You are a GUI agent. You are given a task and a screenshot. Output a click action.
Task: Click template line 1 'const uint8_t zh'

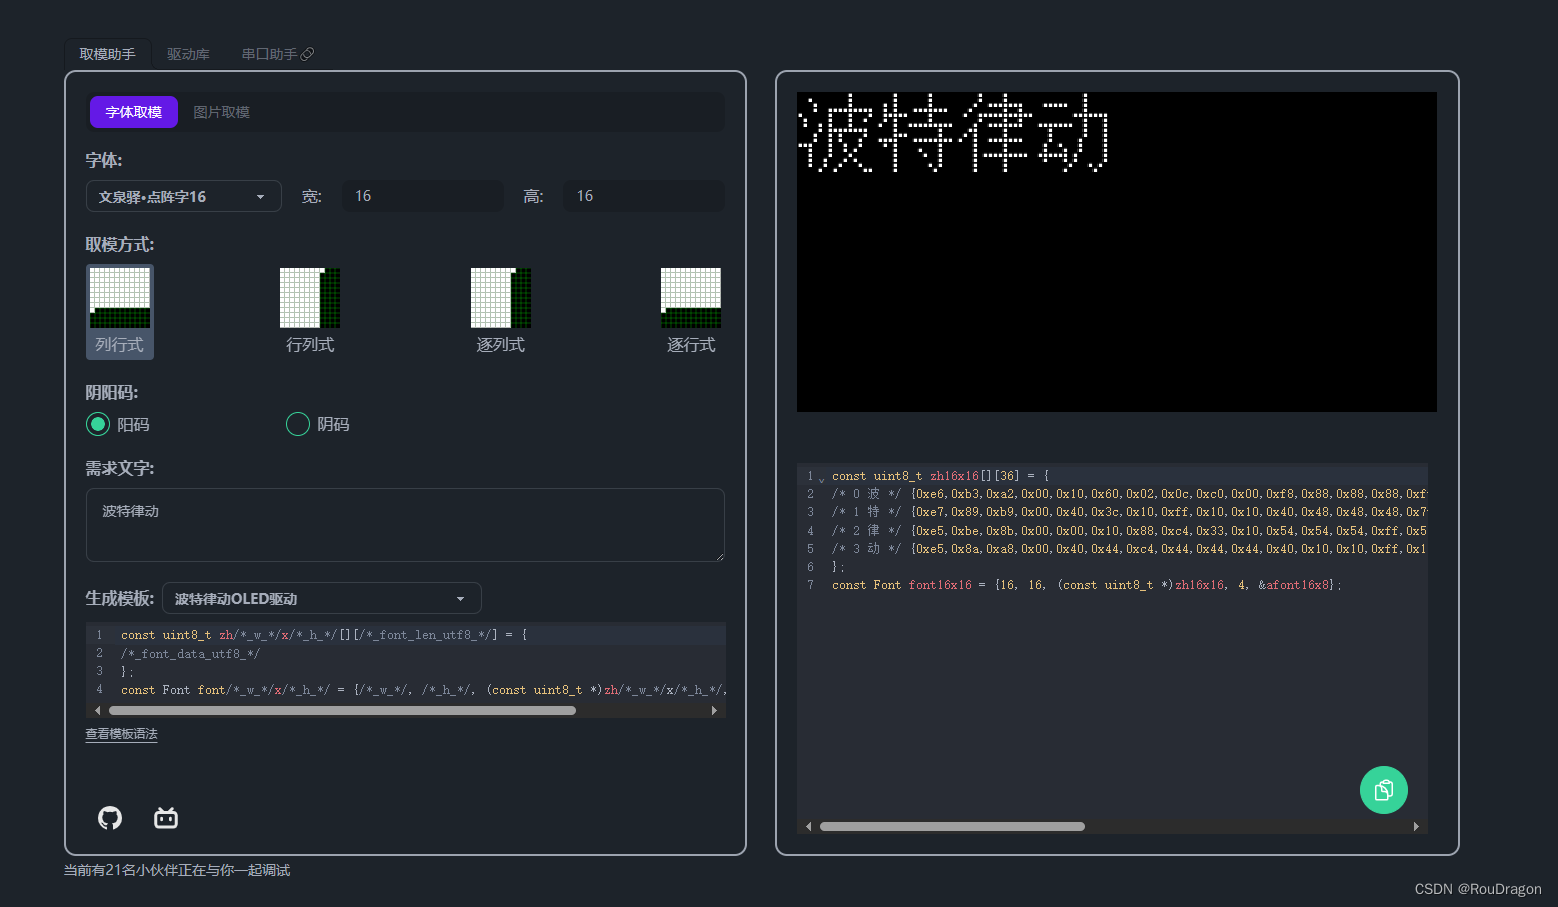pos(324,635)
